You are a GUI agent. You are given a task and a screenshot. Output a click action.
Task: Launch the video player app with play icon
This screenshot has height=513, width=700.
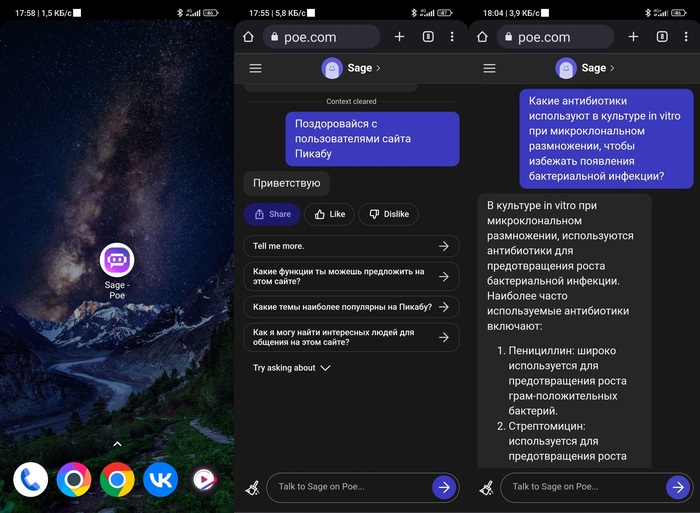(x=204, y=480)
